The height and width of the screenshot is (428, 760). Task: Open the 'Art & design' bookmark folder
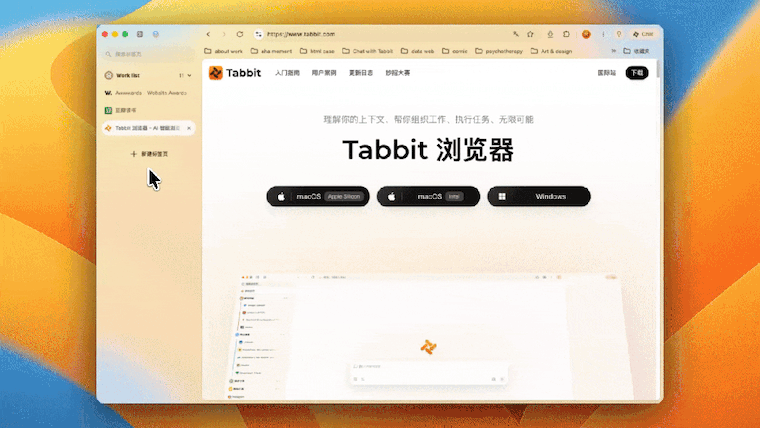[552, 51]
